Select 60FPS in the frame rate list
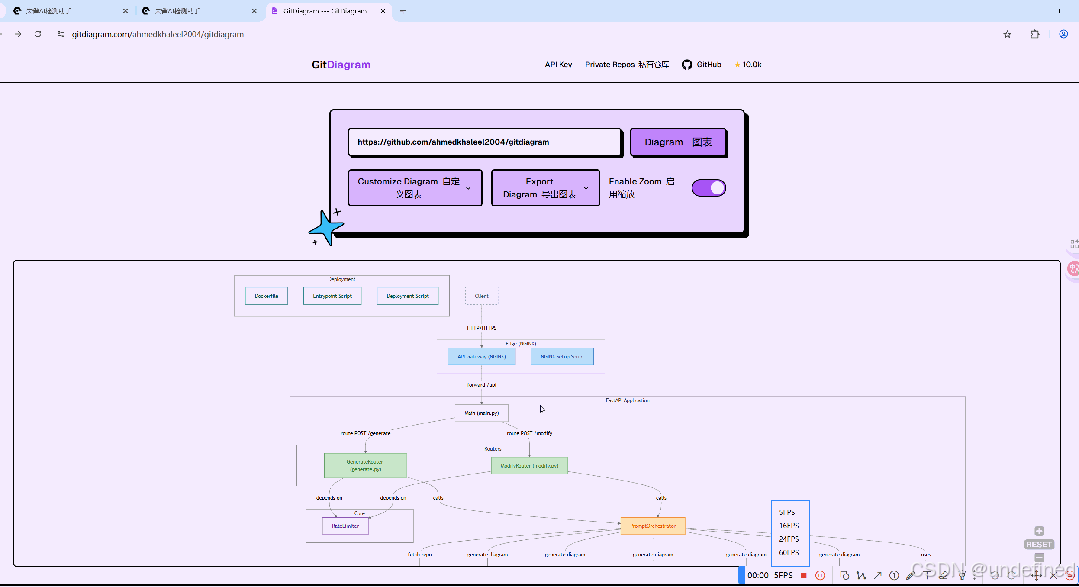This screenshot has width=1079, height=587. click(x=789, y=553)
